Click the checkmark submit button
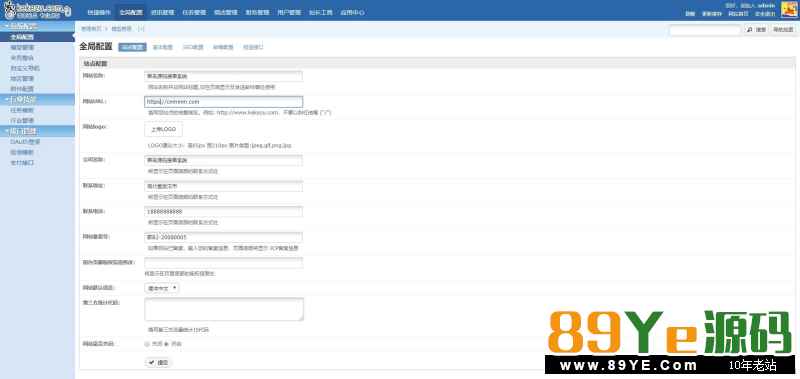This screenshot has height=379, width=800. (x=158, y=363)
